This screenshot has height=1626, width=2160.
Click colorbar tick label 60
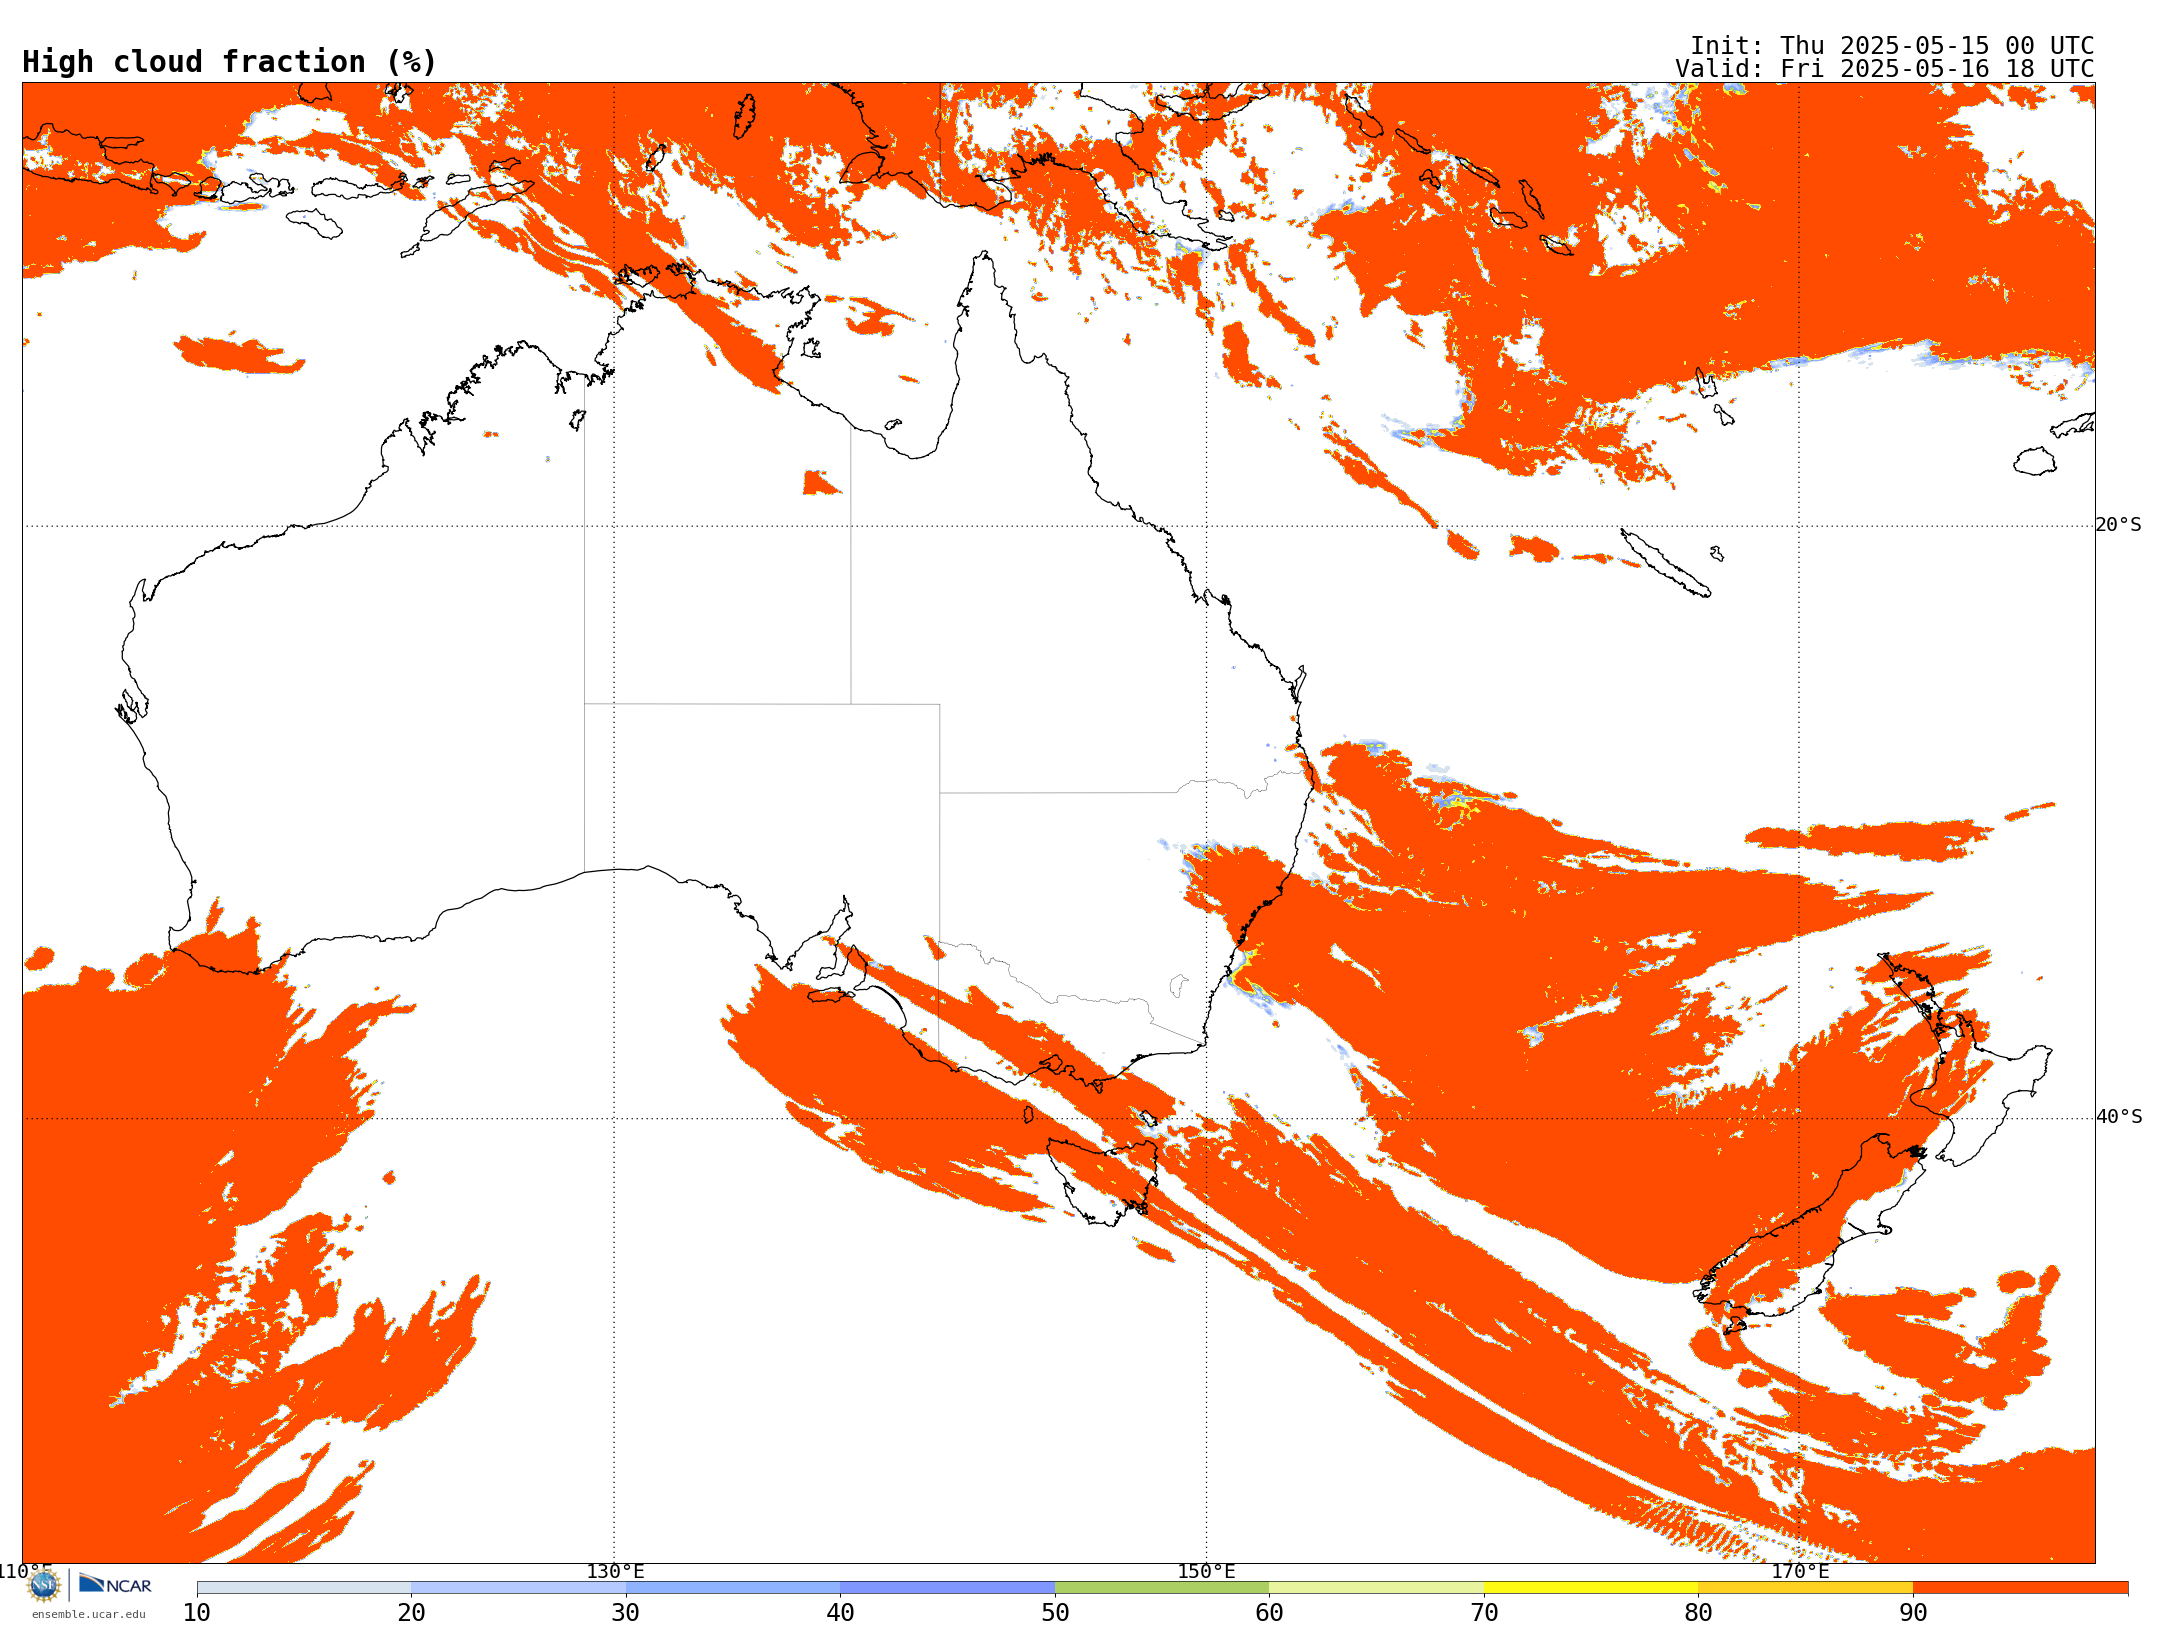1269,1612
